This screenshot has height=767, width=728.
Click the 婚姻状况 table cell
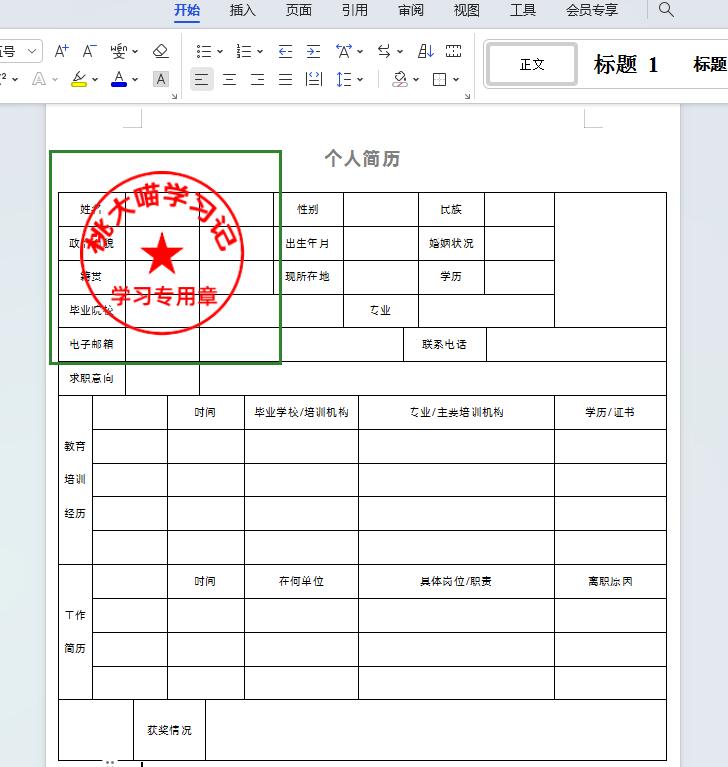click(451, 243)
